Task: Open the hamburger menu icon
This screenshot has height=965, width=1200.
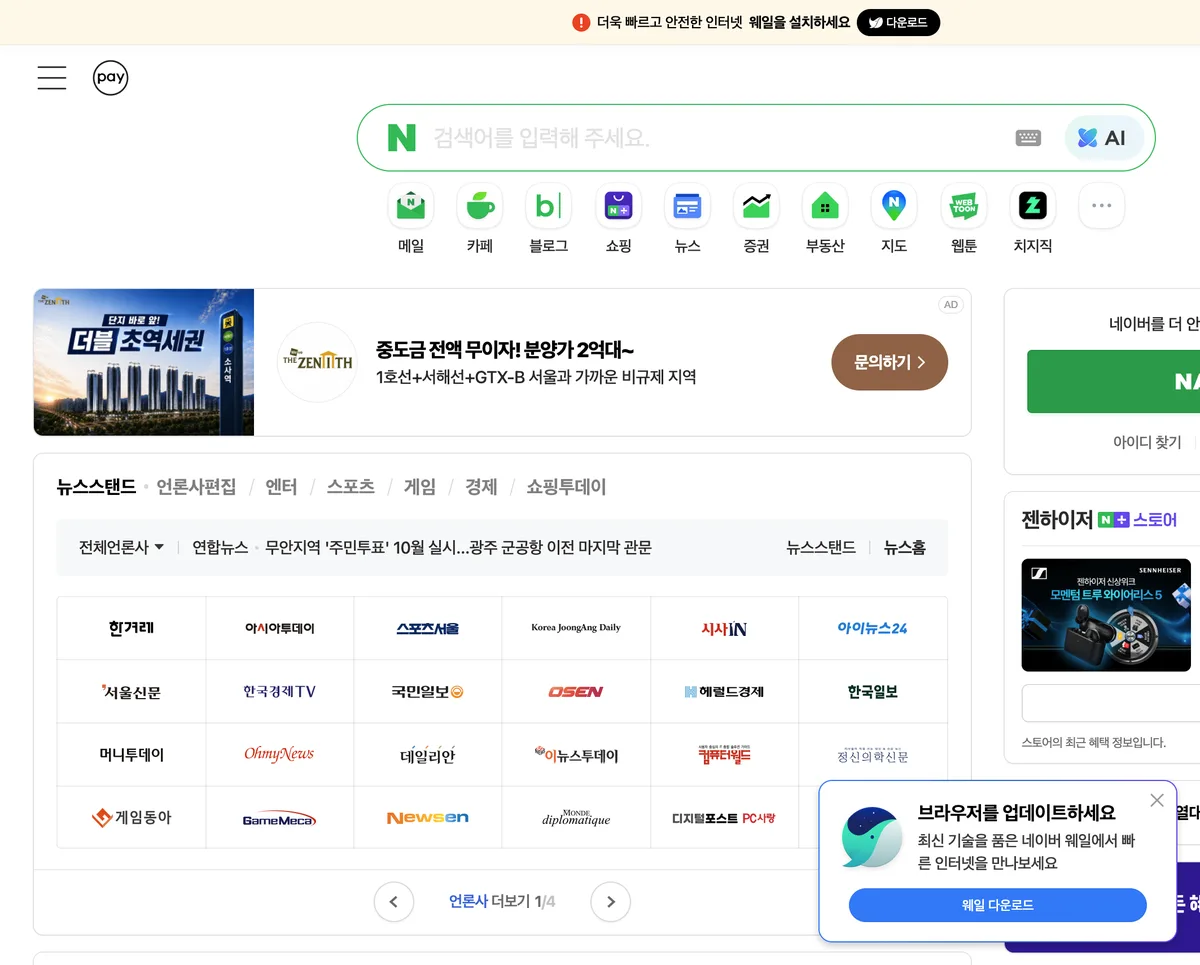Action: coord(52,78)
